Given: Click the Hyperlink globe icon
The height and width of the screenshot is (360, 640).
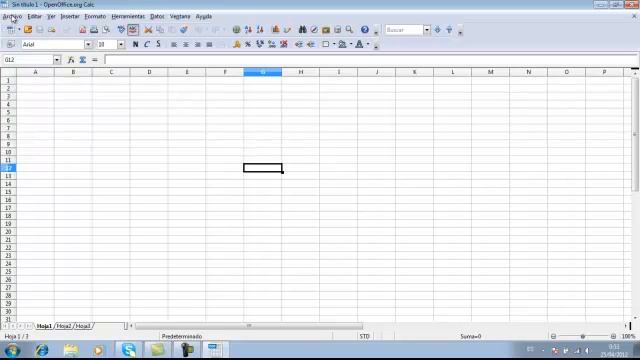Looking at the screenshot, I should pos(236,30).
